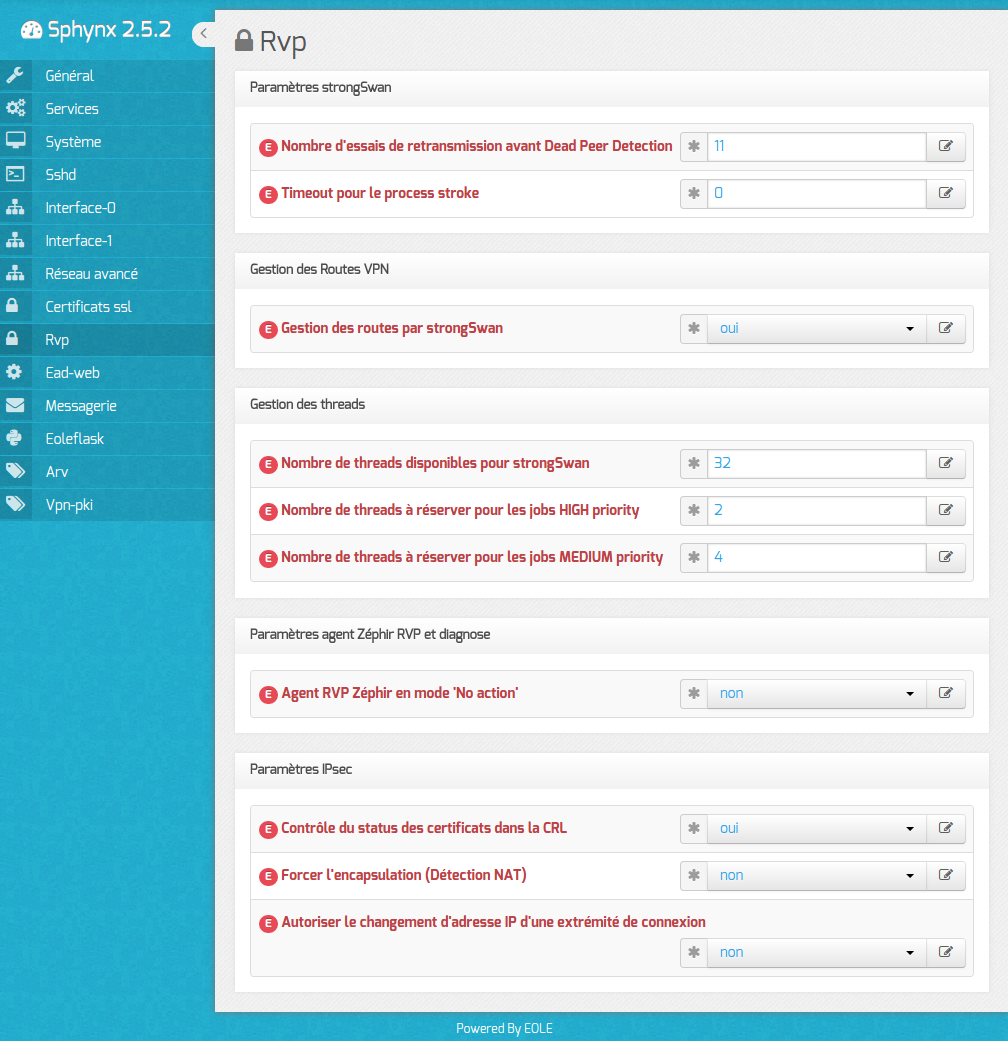
Task: Click the edit icon next to Dead Peer Detection value
Action: click(946, 146)
